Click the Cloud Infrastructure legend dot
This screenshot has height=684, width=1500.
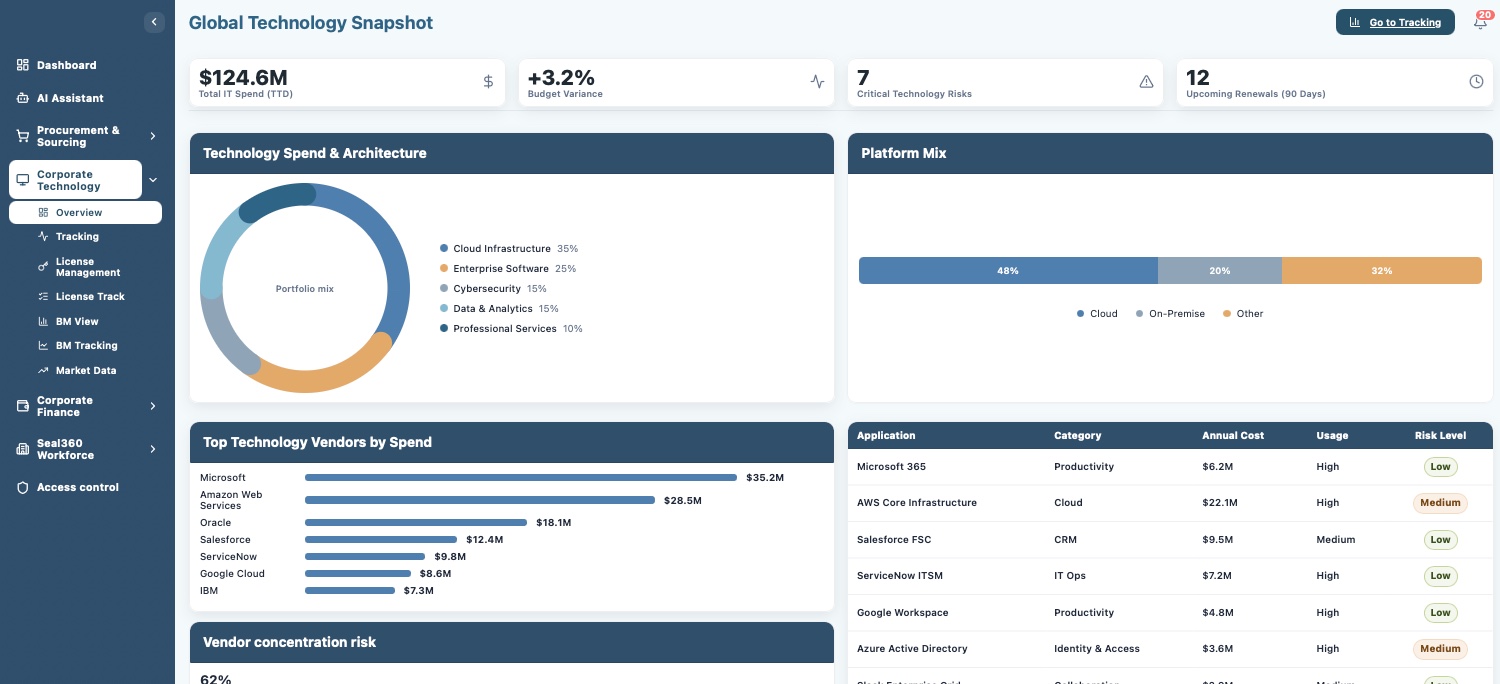tap(444, 249)
